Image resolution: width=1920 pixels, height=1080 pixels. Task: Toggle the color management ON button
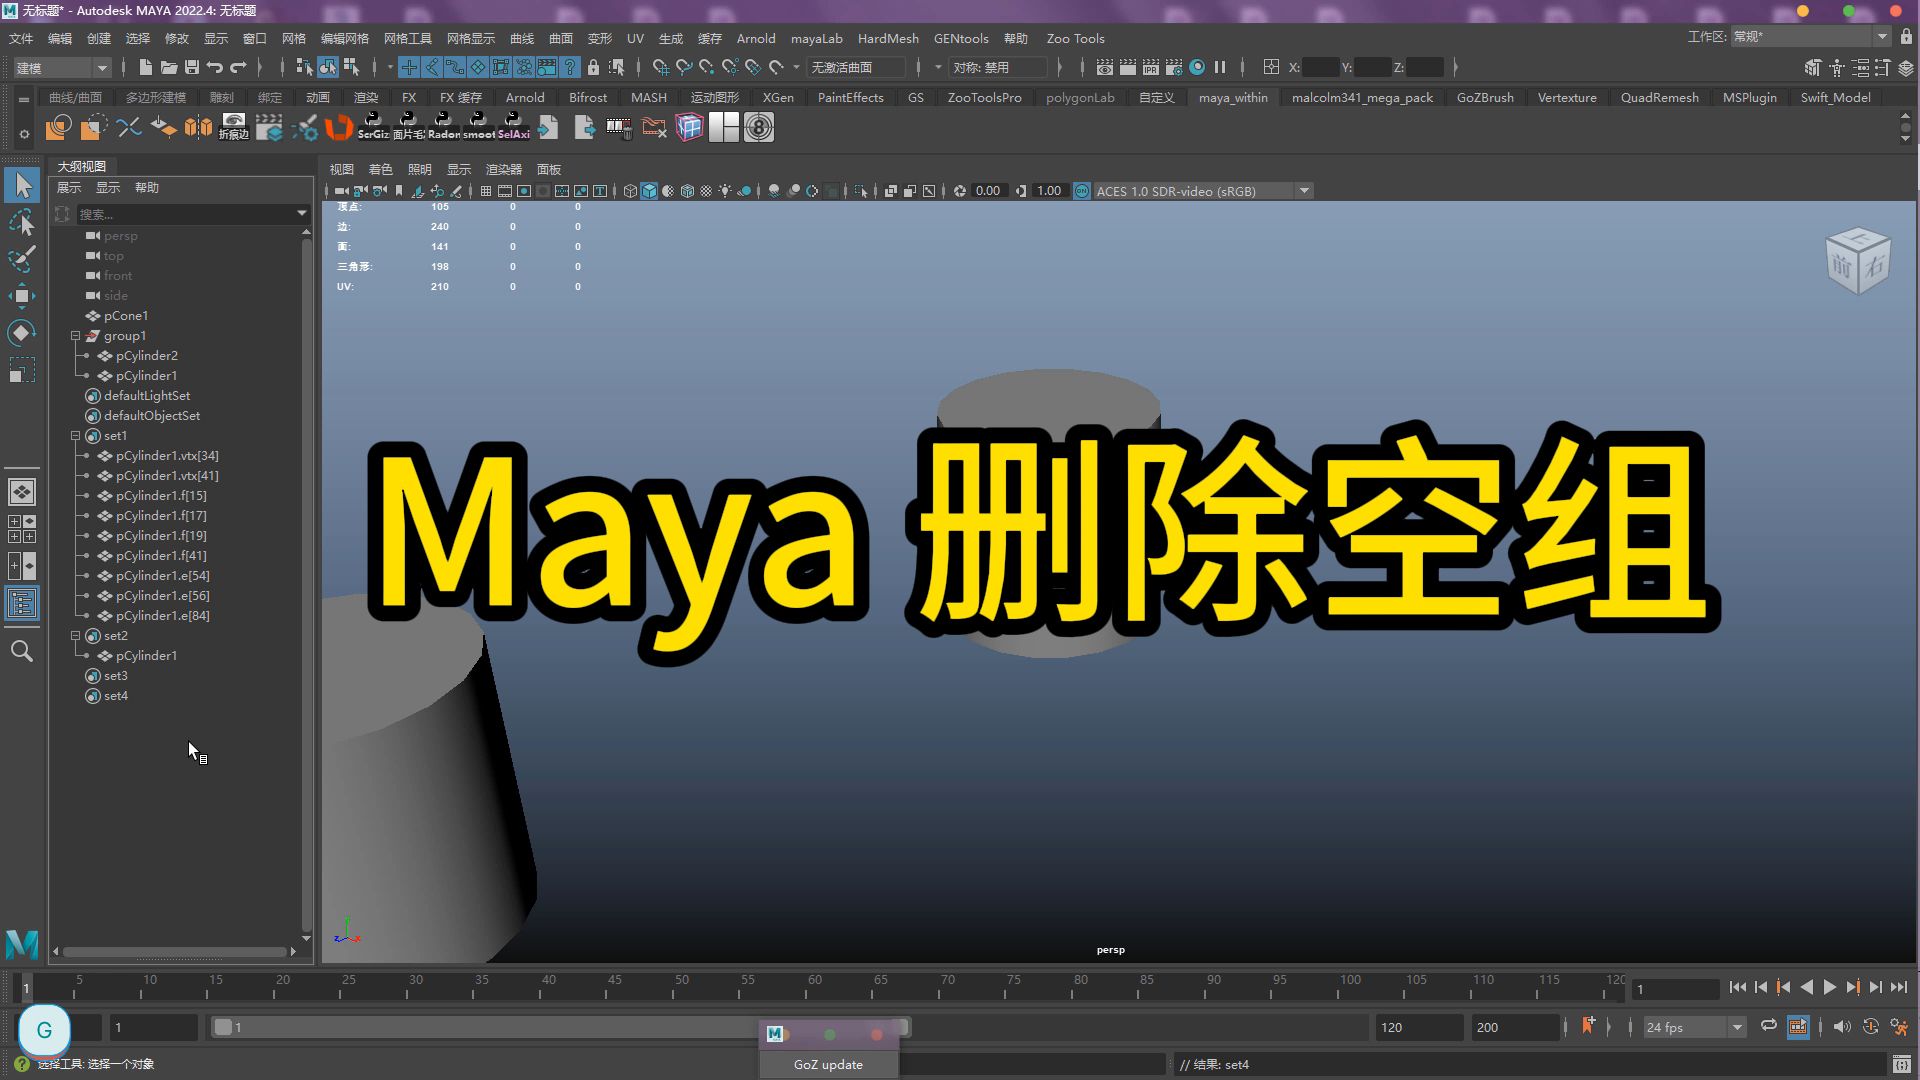click(x=1082, y=191)
